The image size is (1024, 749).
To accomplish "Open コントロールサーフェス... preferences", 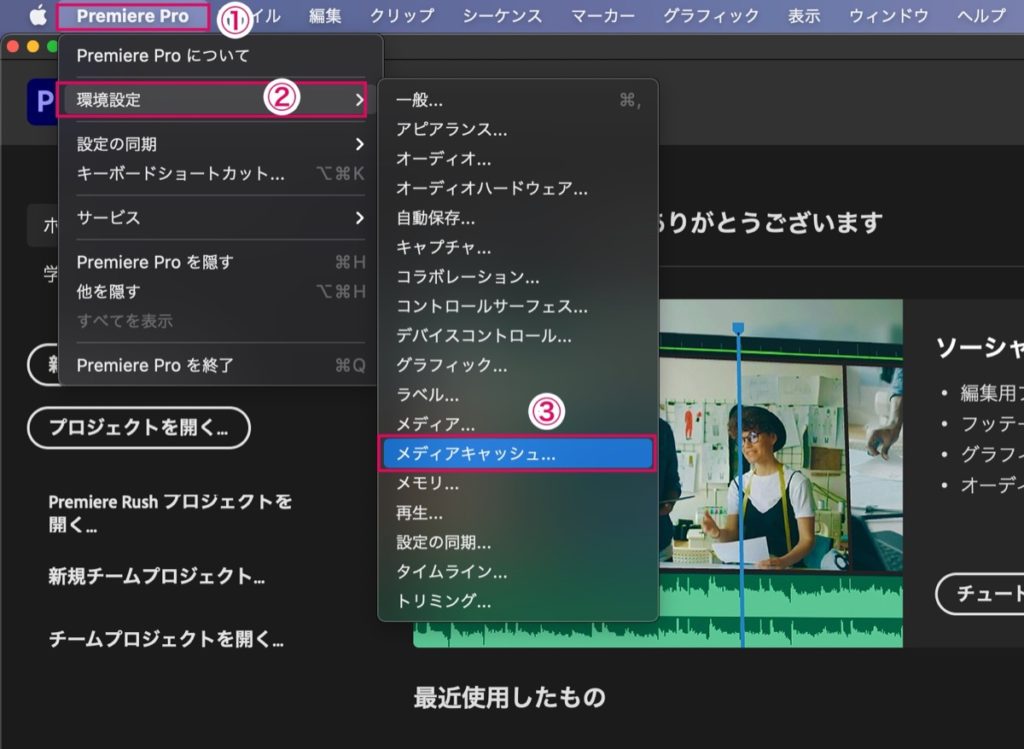I will 518,306.
